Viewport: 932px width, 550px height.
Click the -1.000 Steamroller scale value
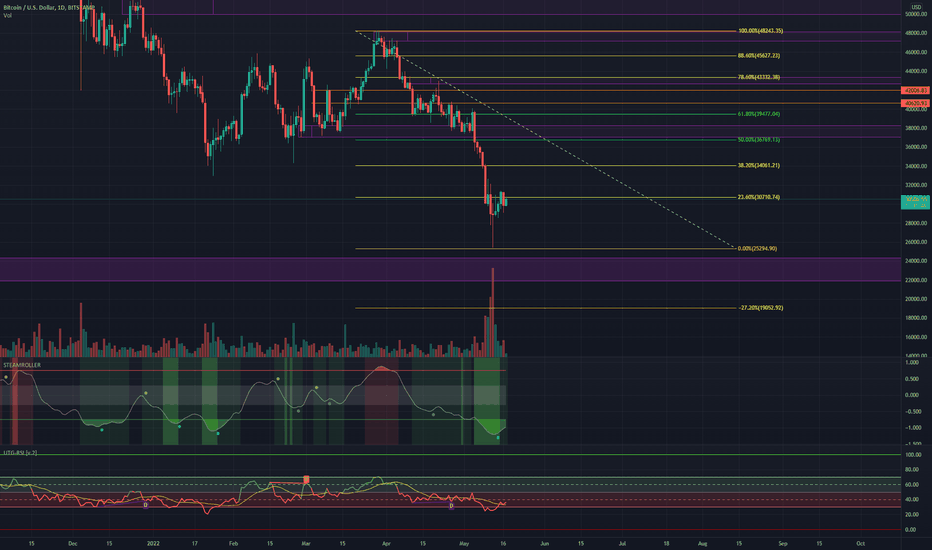(913, 428)
